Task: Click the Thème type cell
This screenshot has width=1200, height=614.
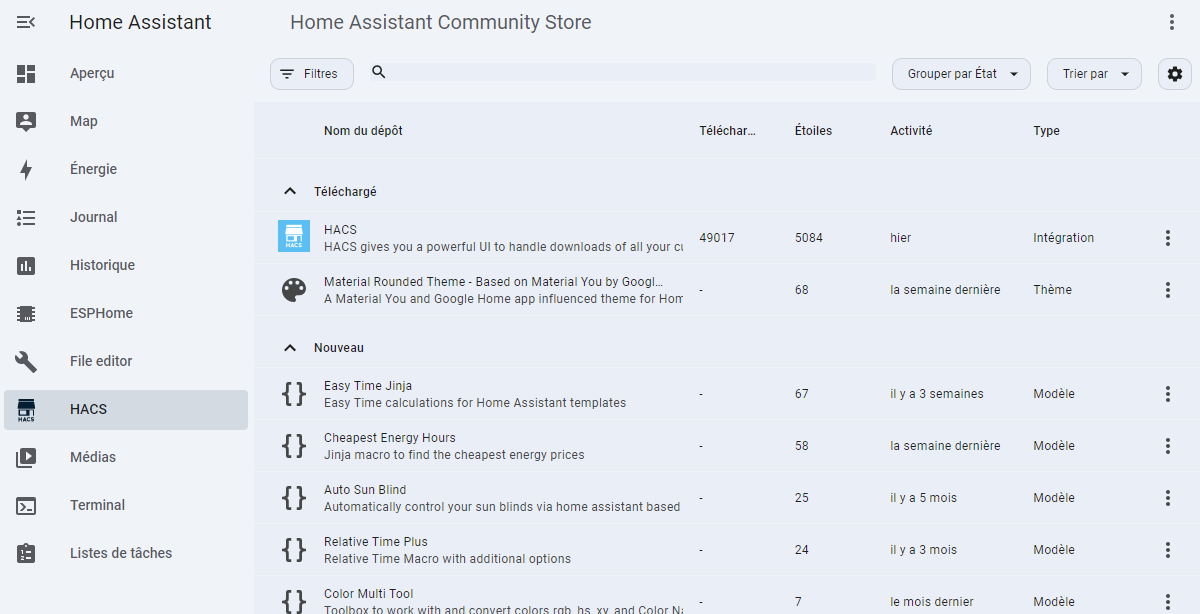Action: click(x=1052, y=290)
